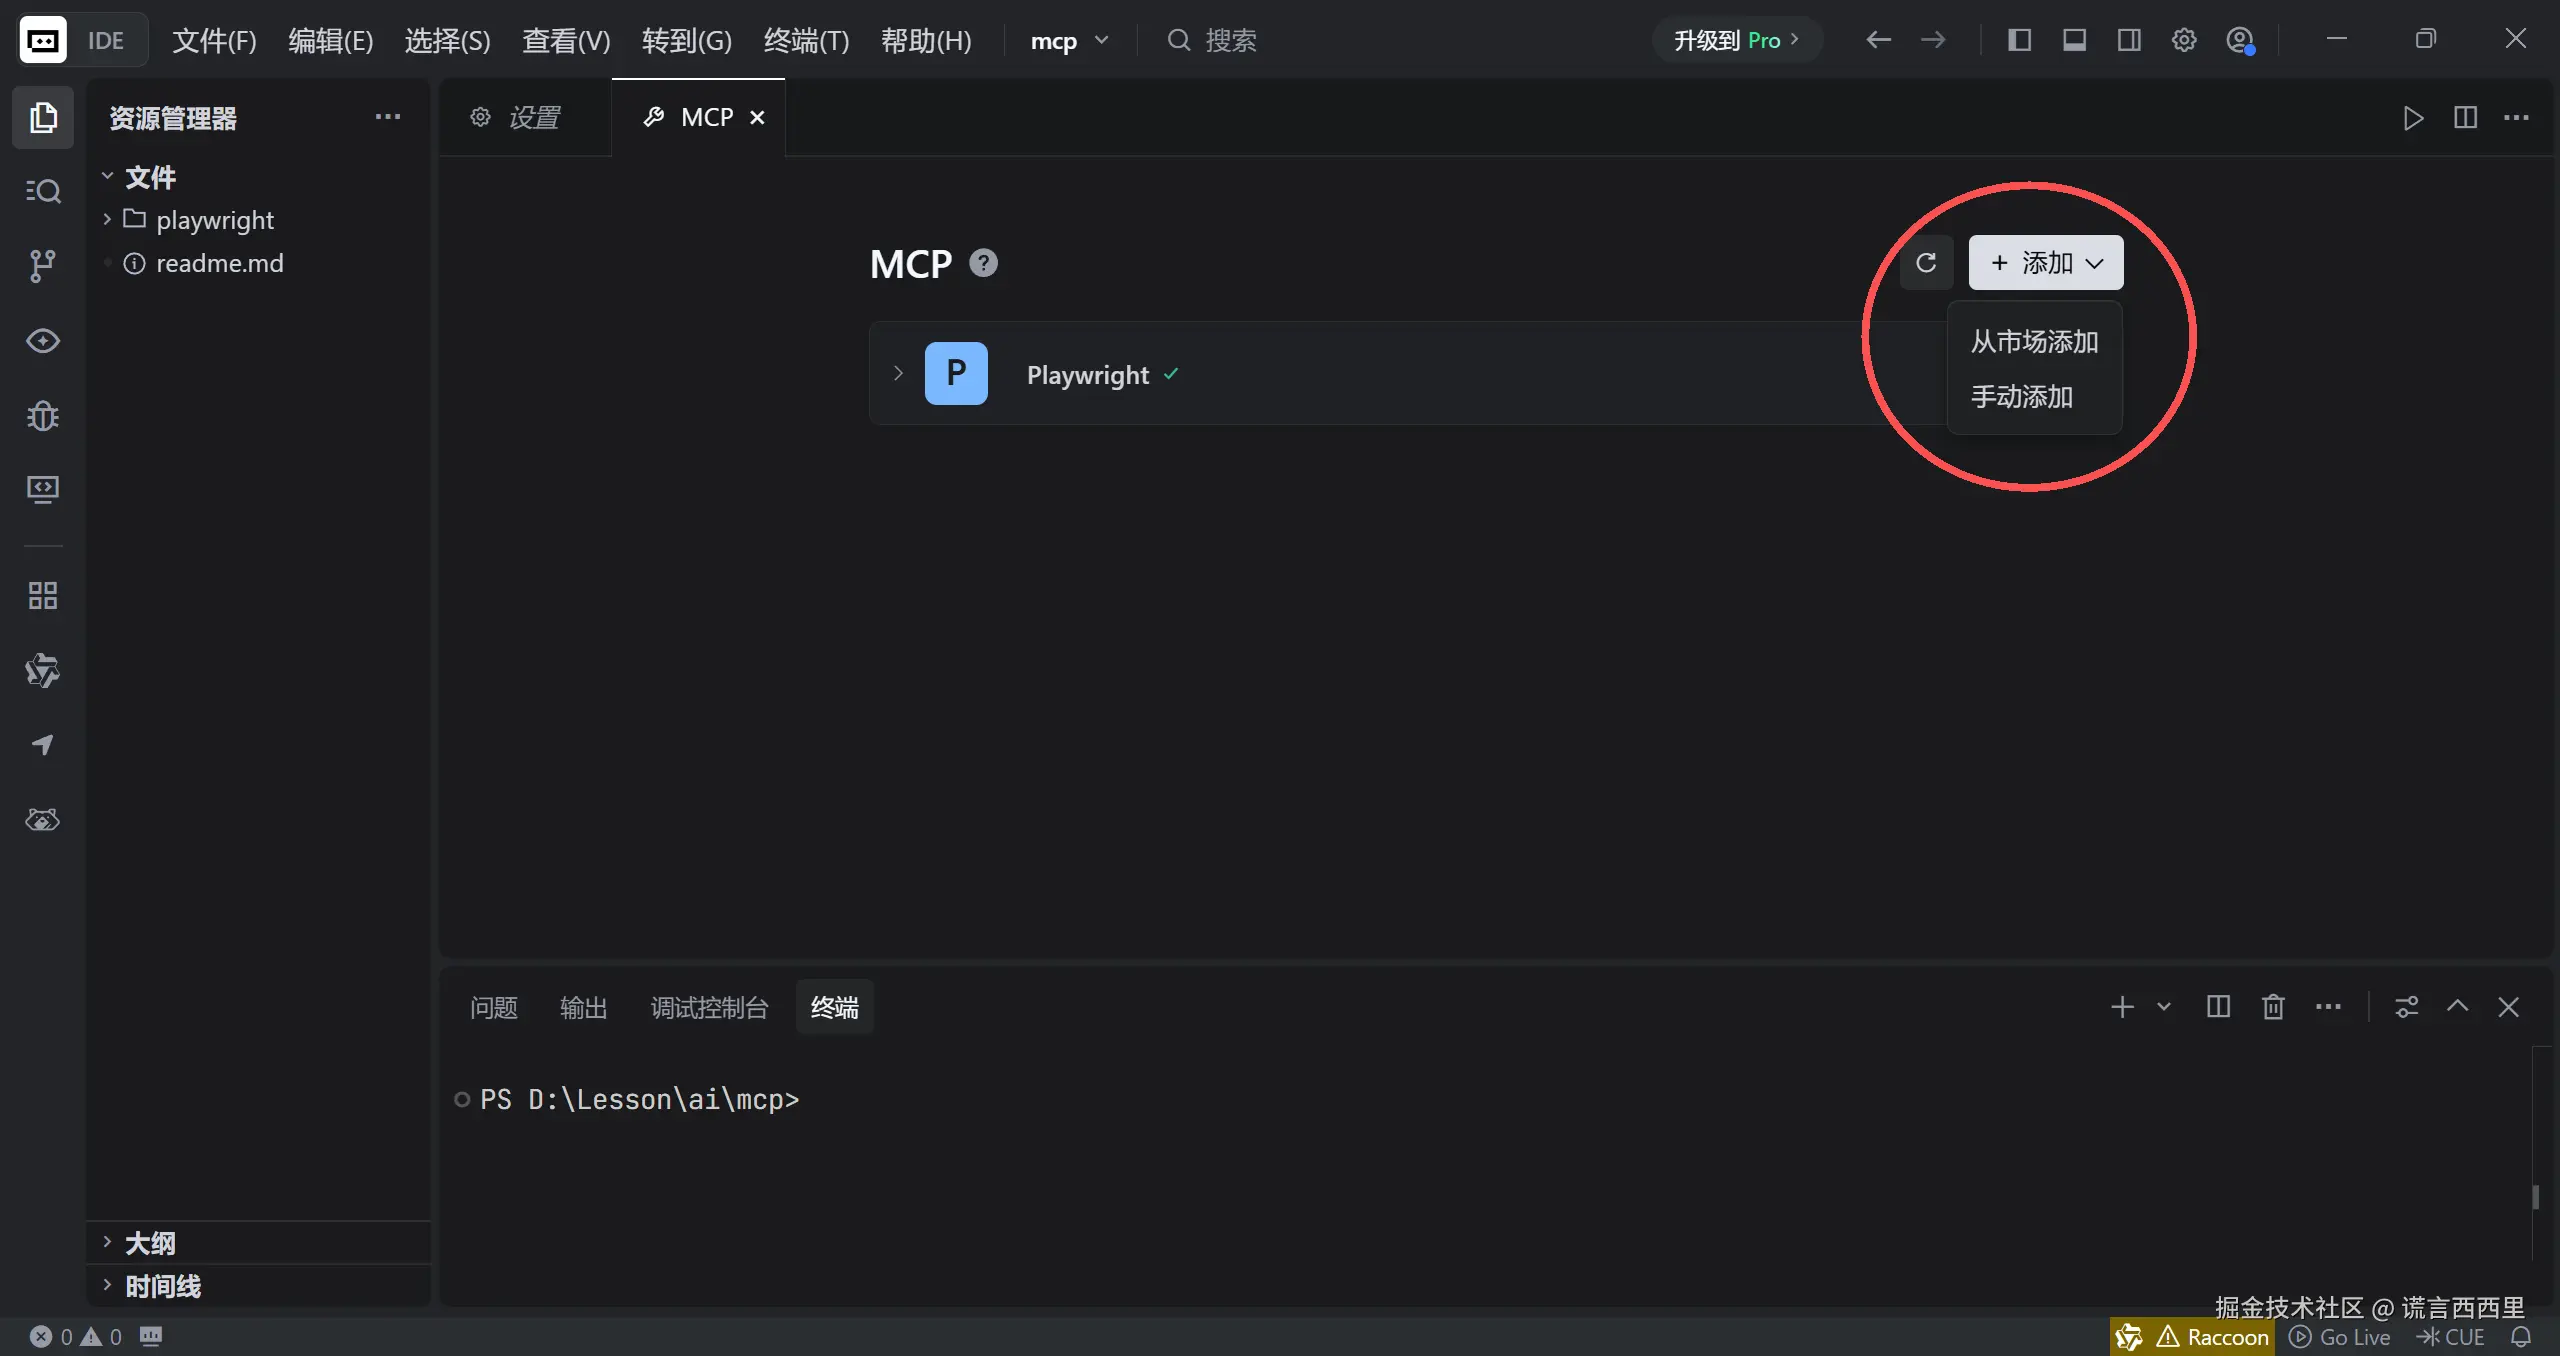Click the MCP help question mark icon
Screen dimensions: 2560x1356
[x=984, y=263]
